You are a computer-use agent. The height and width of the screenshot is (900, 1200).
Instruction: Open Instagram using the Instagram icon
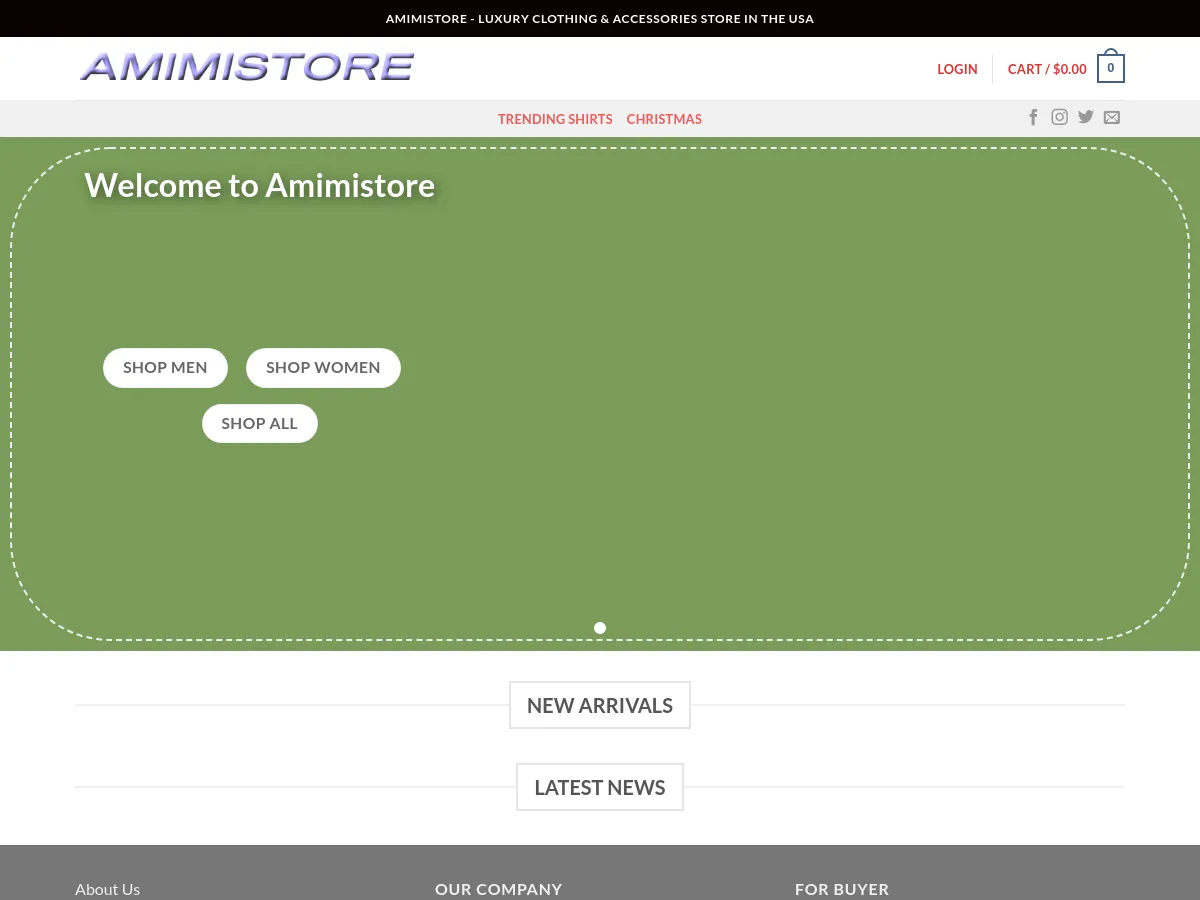(1059, 117)
